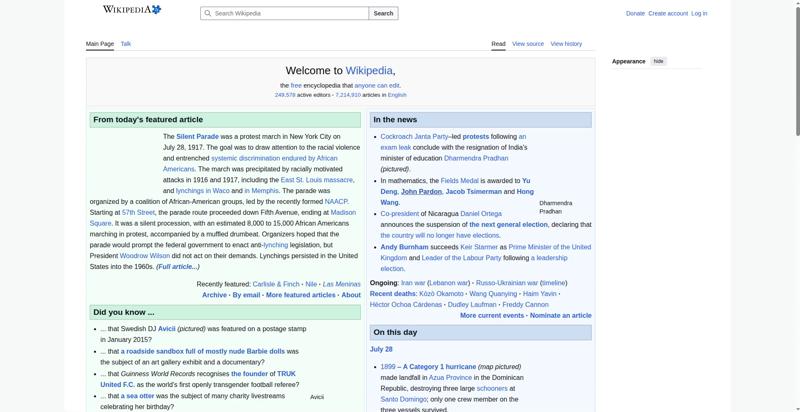Click the Log in link
Viewport: 800px width, 412px height.
(699, 14)
